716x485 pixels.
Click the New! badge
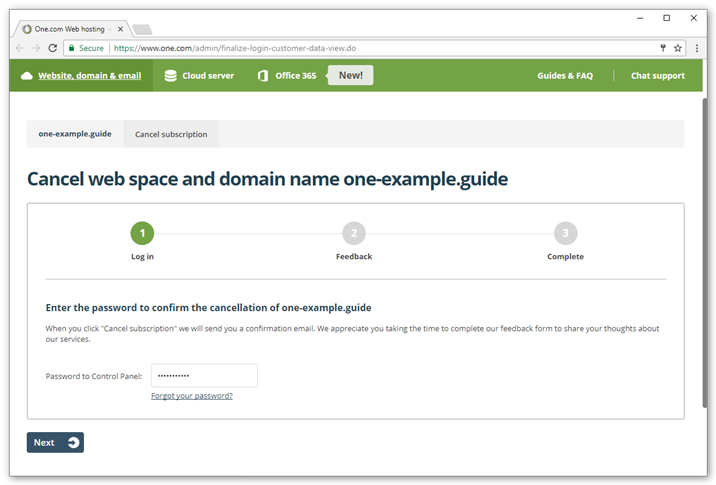351,75
